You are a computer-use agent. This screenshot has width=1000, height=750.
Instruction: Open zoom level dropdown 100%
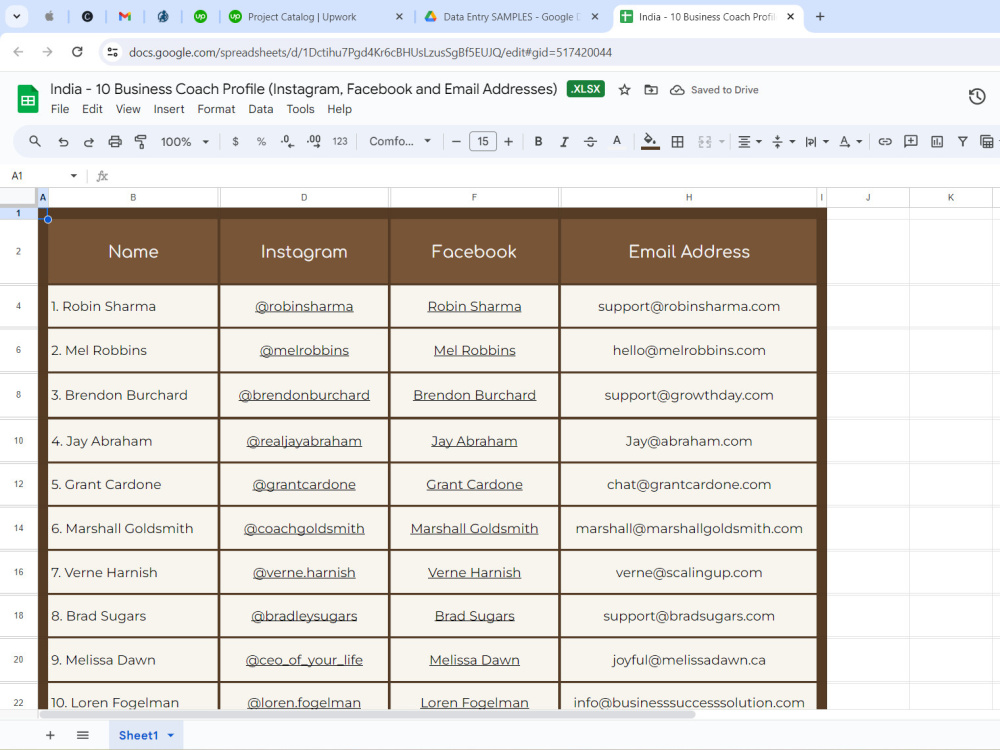(184, 142)
